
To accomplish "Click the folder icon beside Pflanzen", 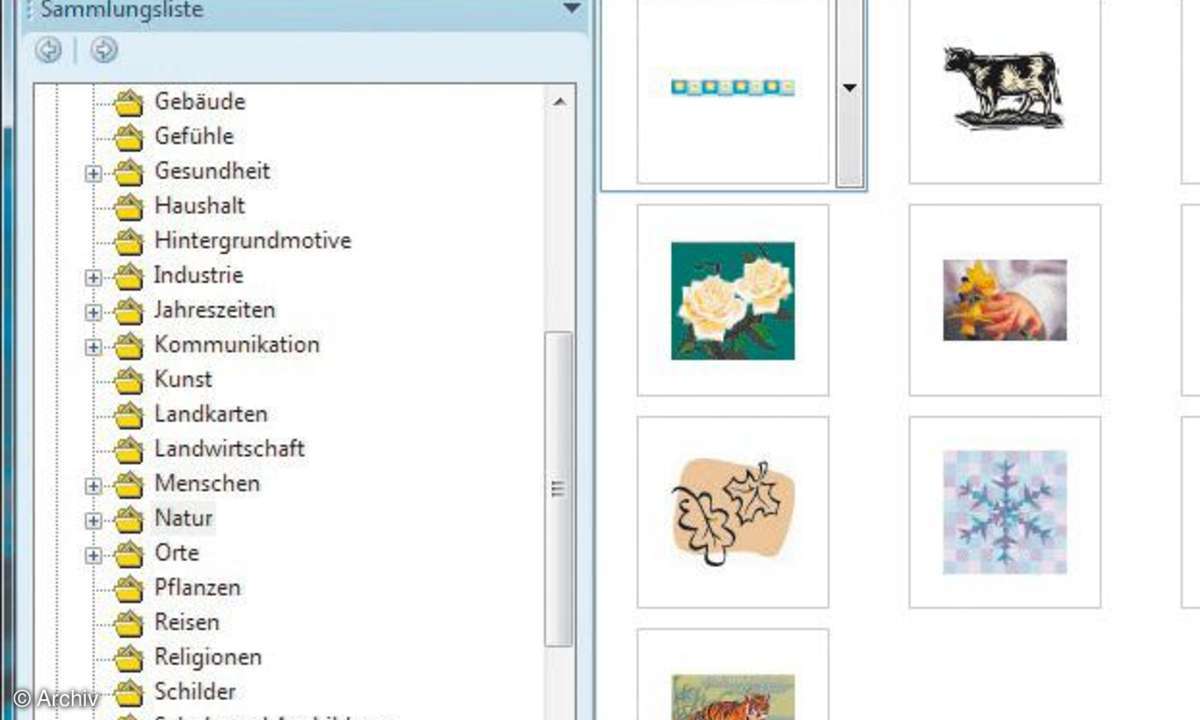I will (x=129, y=589).
